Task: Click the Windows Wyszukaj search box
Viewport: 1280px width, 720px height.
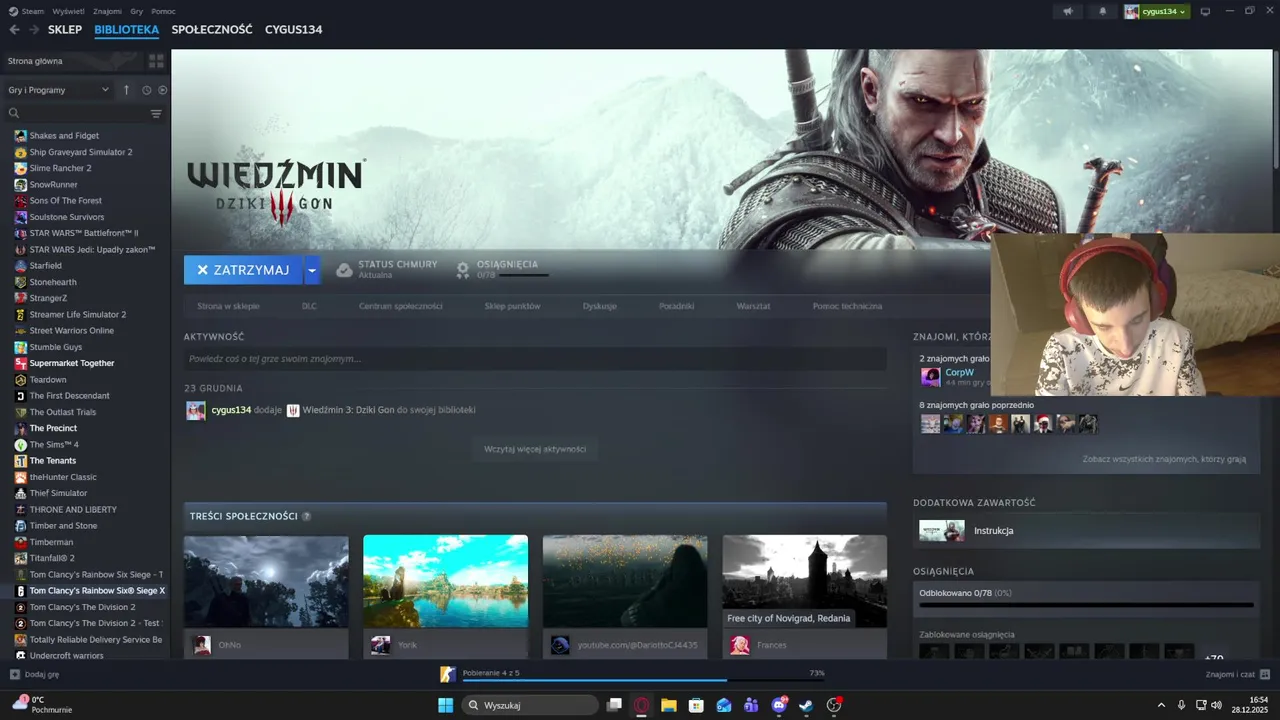Action: [530, 705]
